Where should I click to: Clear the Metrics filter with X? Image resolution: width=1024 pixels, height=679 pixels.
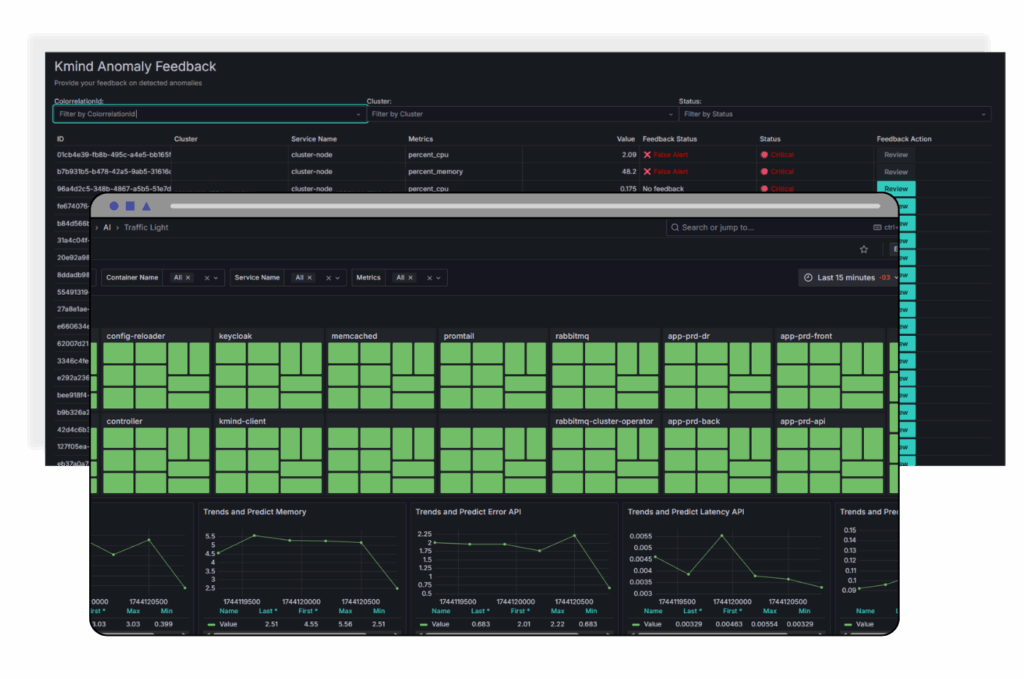430,277
